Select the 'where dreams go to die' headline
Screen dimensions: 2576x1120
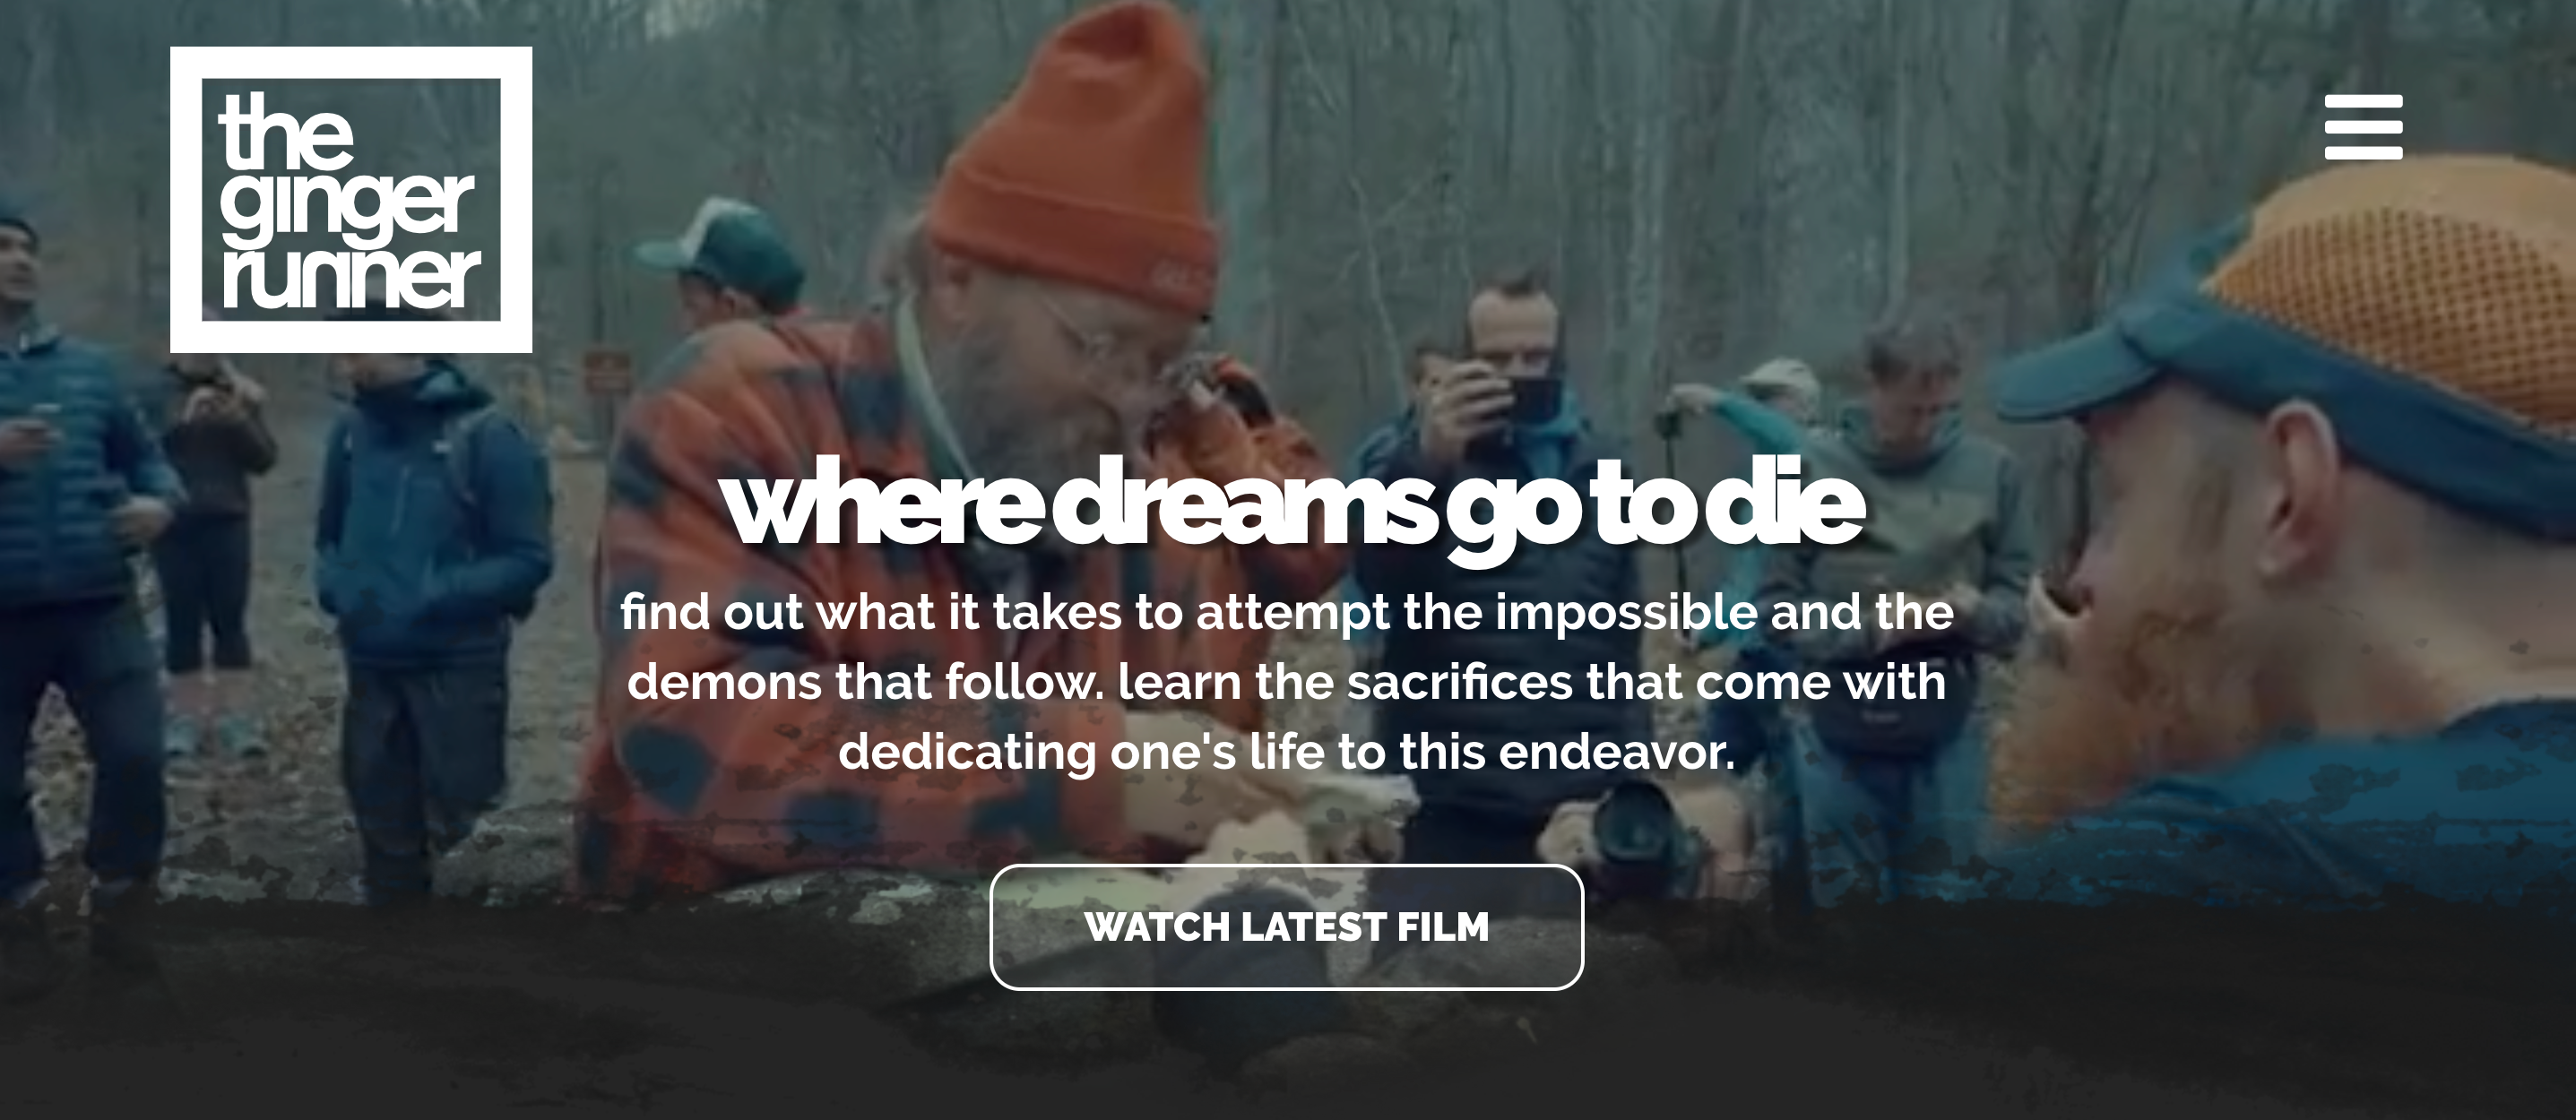coord(1291,505)
